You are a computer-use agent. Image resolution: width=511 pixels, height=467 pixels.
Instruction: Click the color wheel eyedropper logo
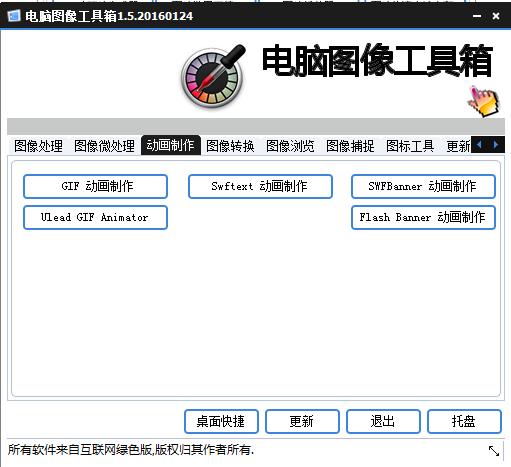pyautogui.click(x=213, y=76)
